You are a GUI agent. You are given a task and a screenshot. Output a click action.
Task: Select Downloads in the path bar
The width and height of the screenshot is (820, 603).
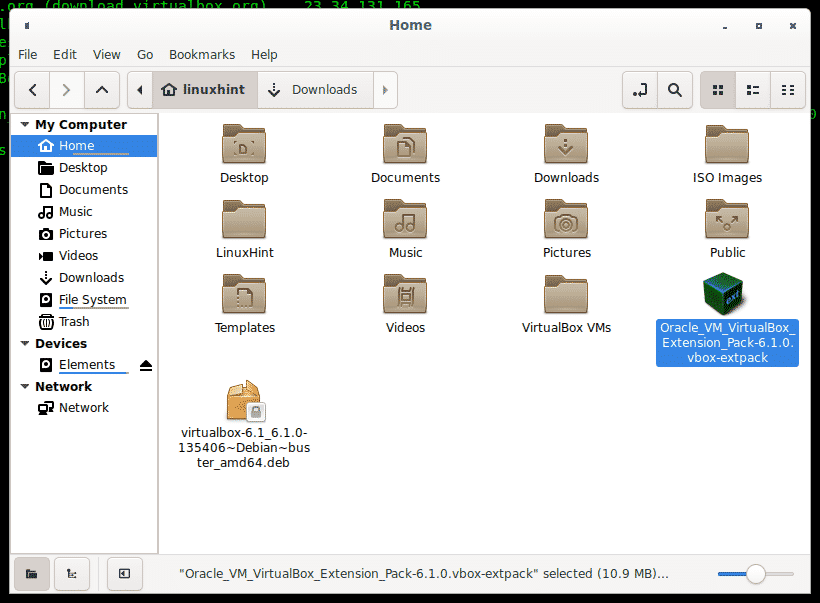[315, 90]
